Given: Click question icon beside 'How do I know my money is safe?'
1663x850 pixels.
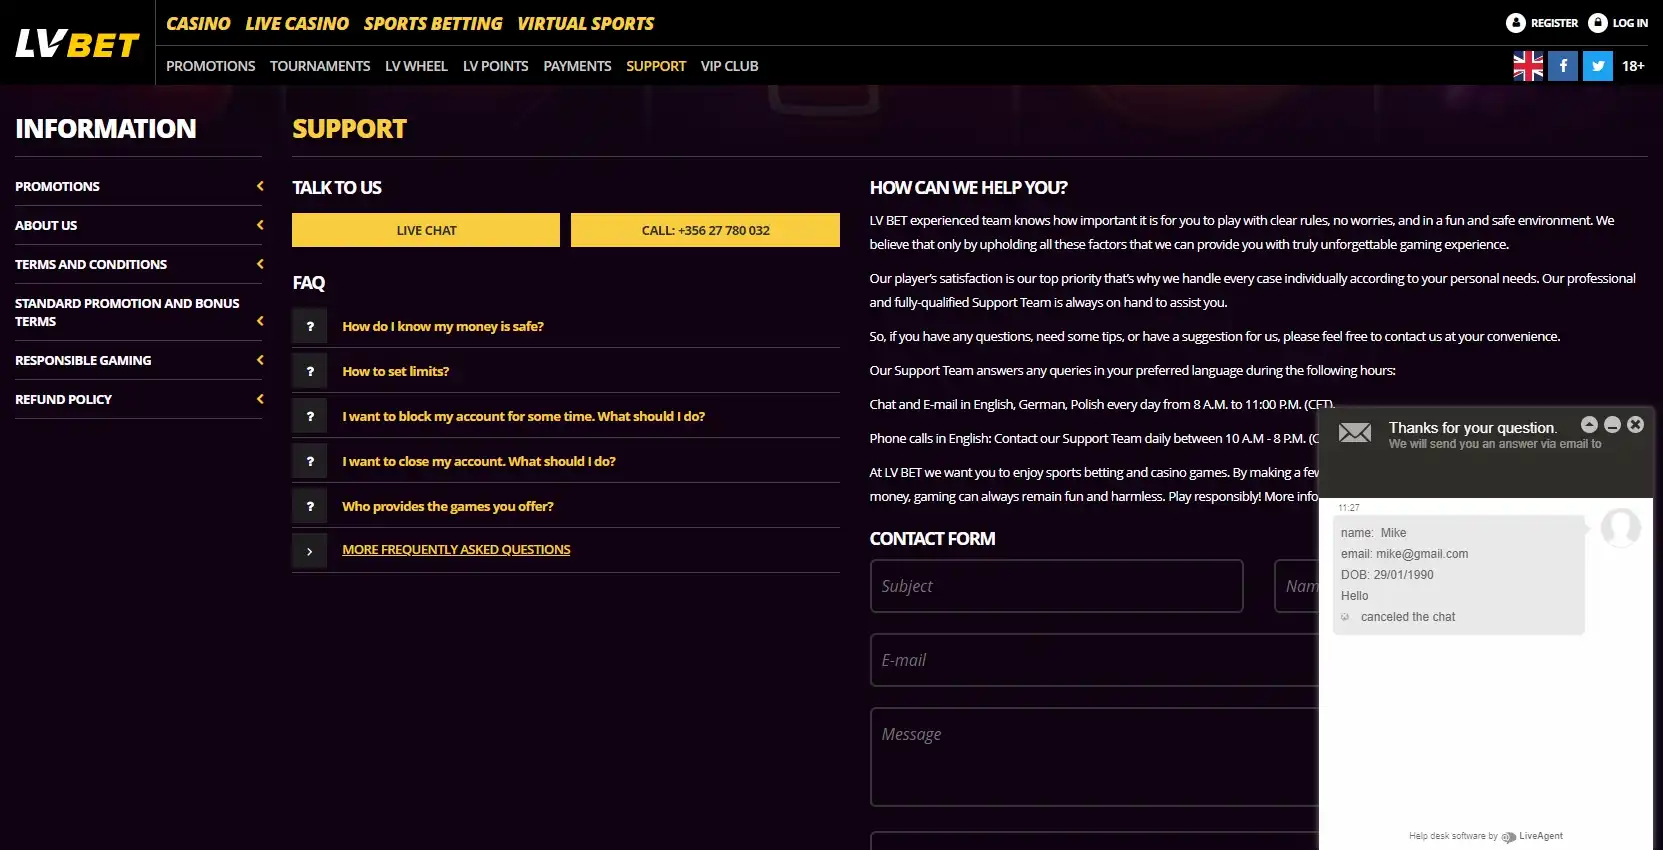Looking at the screenshot, I should pyautogui.click(x=310, y=326).
